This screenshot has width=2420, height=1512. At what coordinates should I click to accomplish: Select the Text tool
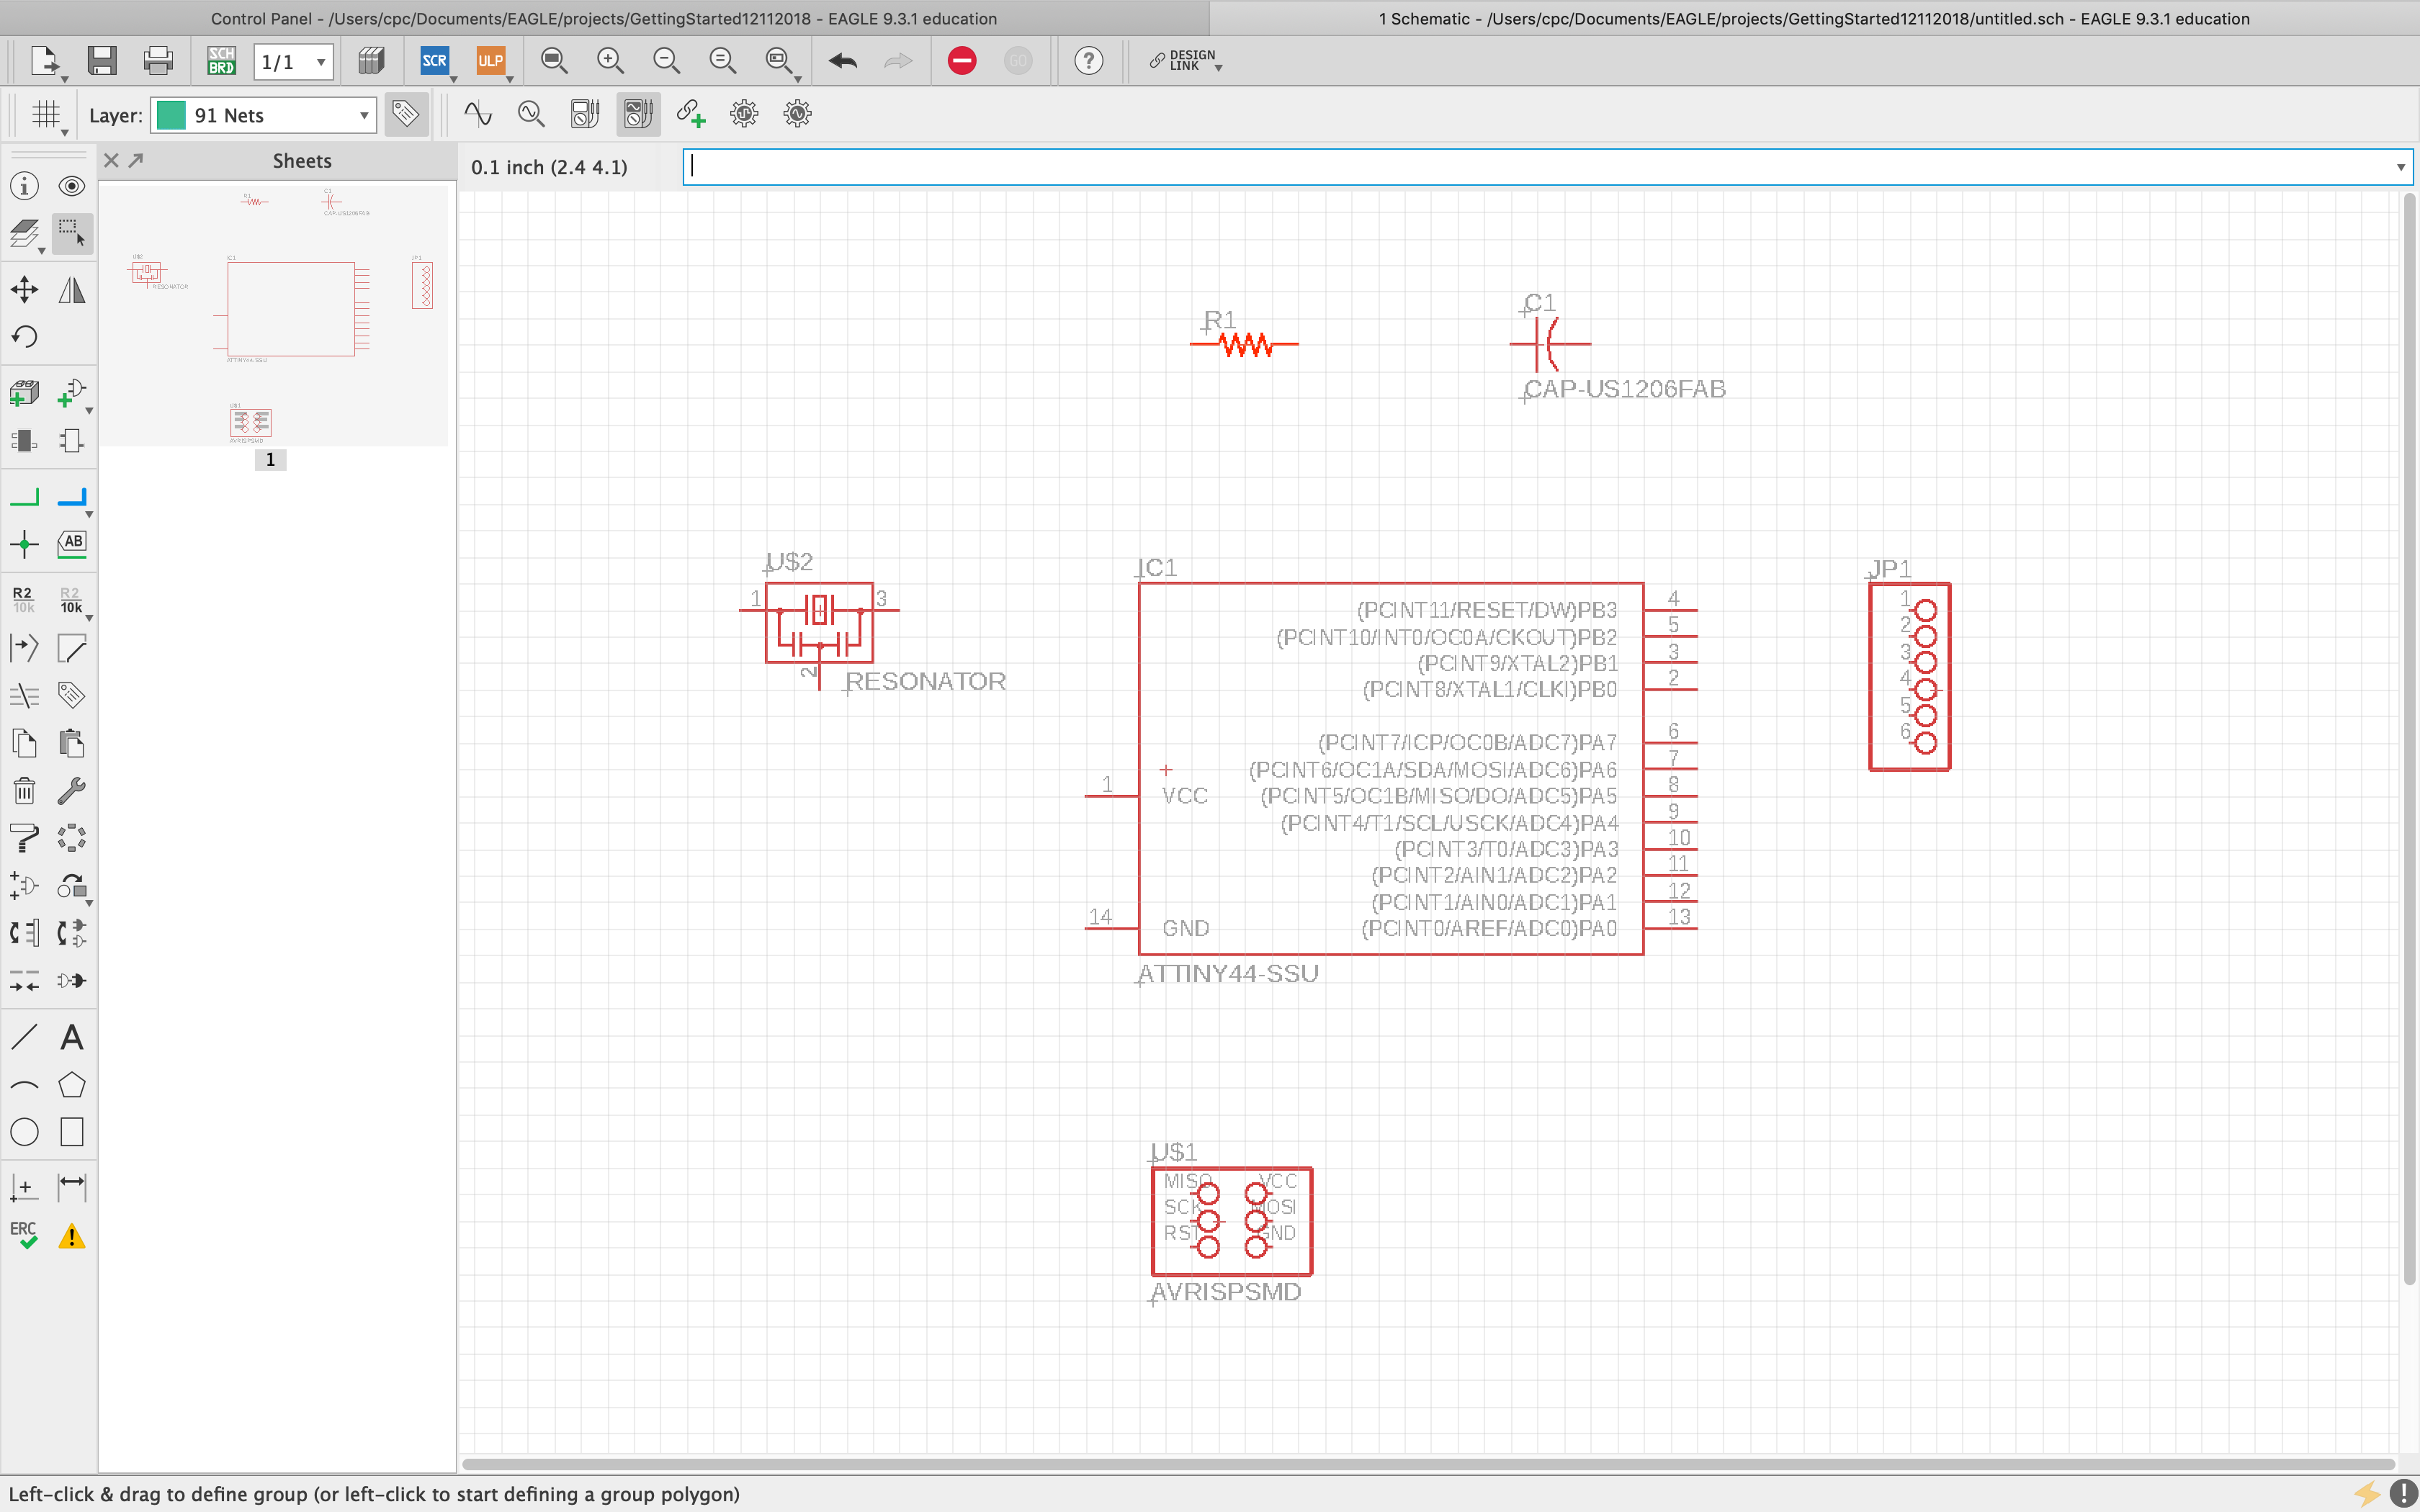(71, 1036)
